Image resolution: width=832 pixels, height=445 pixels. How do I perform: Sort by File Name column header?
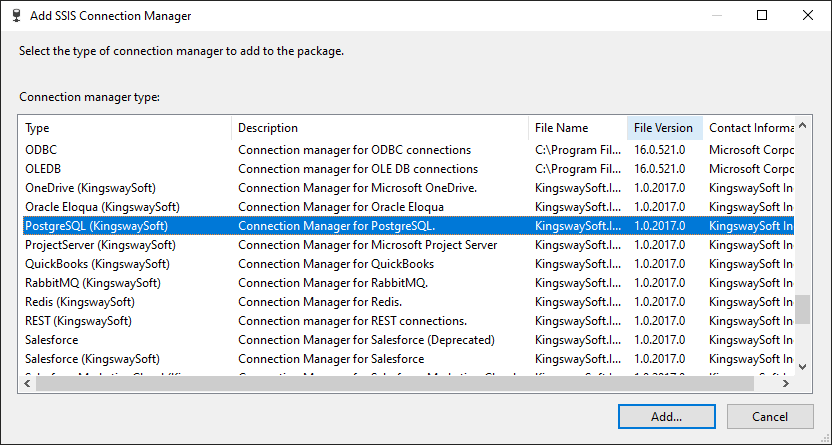pos(578,128)
